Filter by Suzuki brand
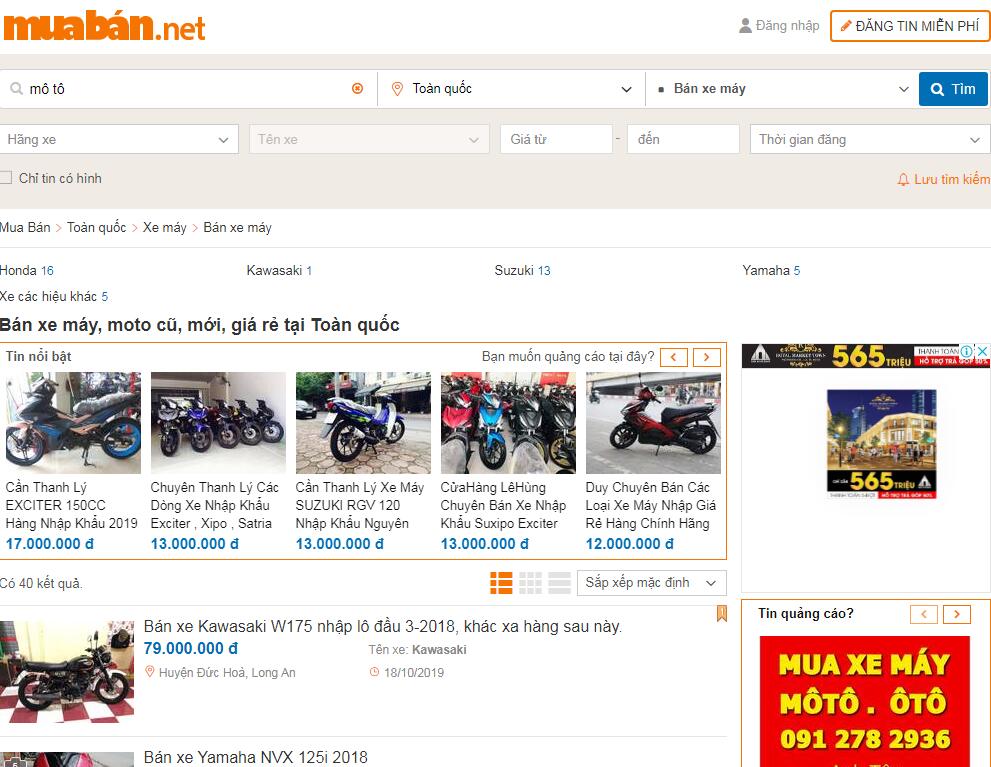Image resolution: width=991 pixels, height=767 pixels. [523, 270]
